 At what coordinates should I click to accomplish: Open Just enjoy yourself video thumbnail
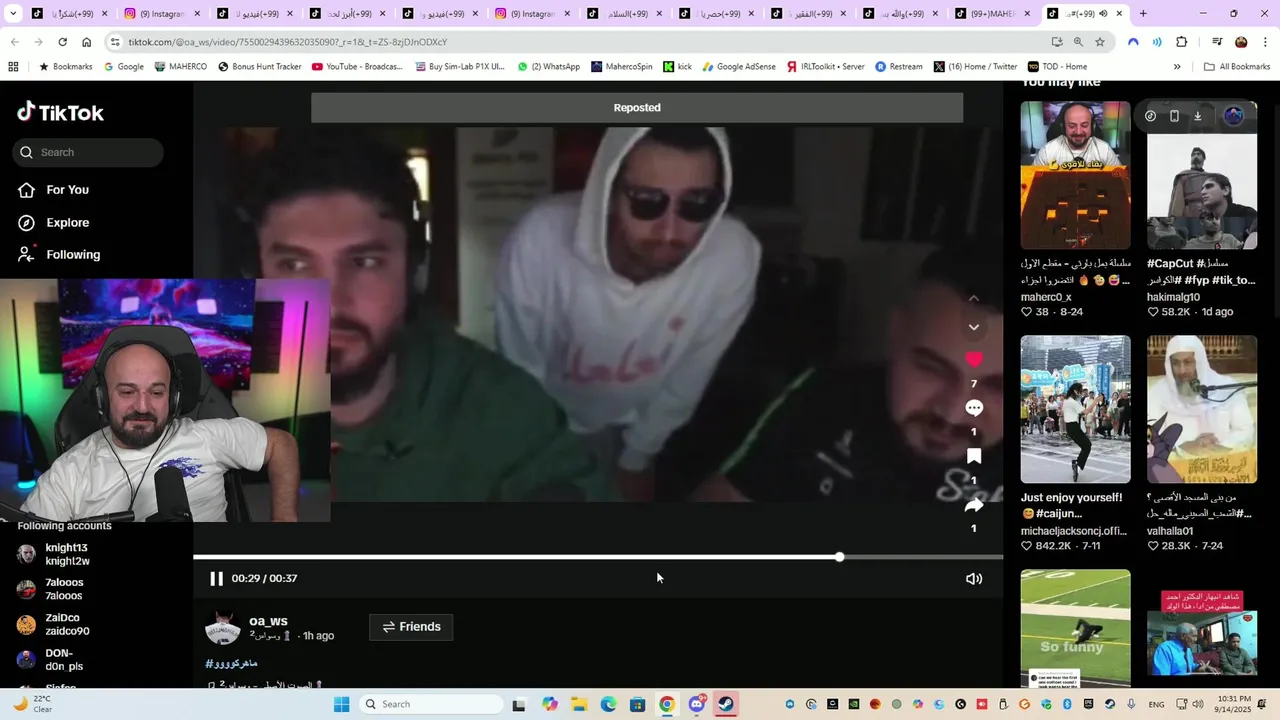click(1075, 409)
